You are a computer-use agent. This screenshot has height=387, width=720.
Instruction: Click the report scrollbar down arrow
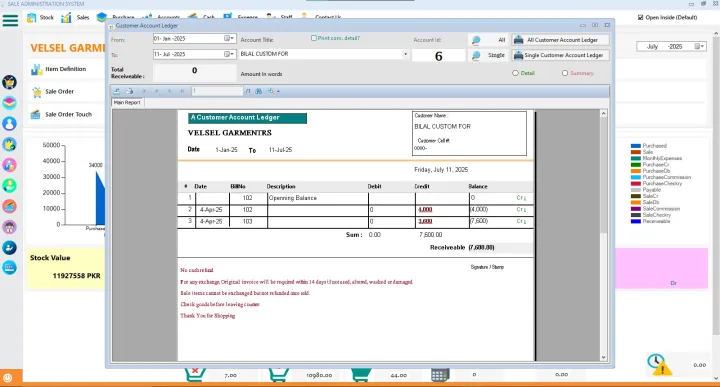tap(603, 357)
